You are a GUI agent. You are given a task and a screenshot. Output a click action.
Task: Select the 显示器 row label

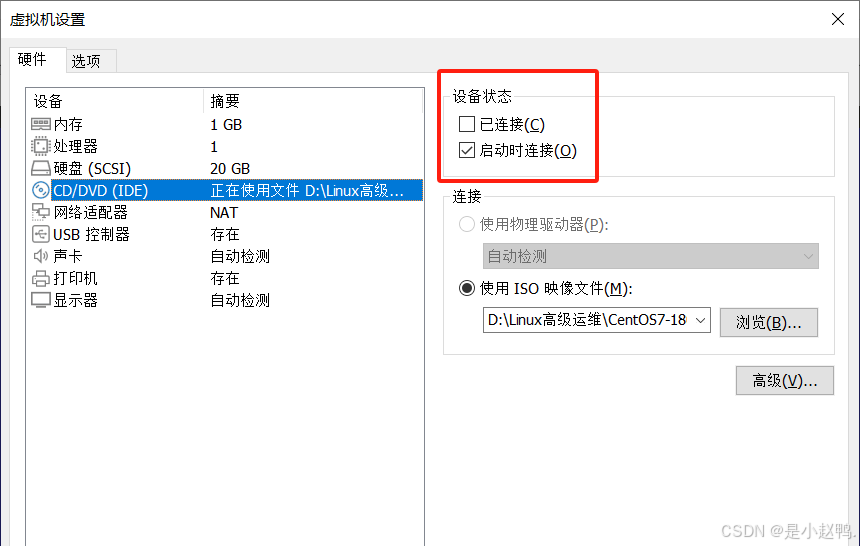coord(75,300)
